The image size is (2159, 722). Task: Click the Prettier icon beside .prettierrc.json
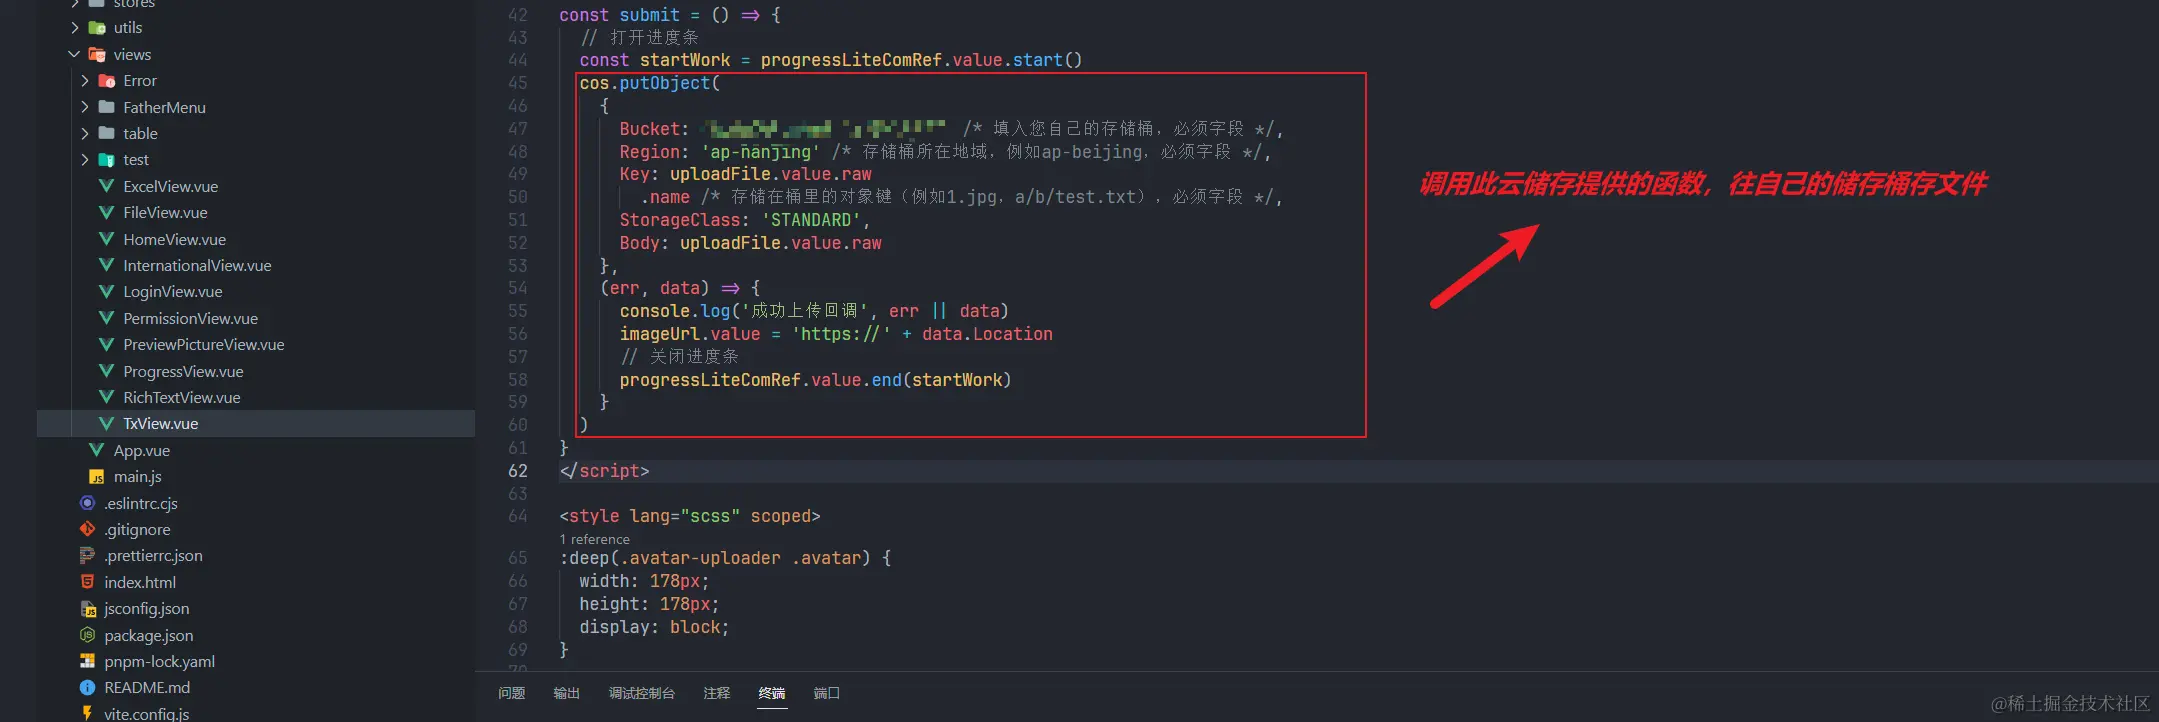tap(87, 555)
